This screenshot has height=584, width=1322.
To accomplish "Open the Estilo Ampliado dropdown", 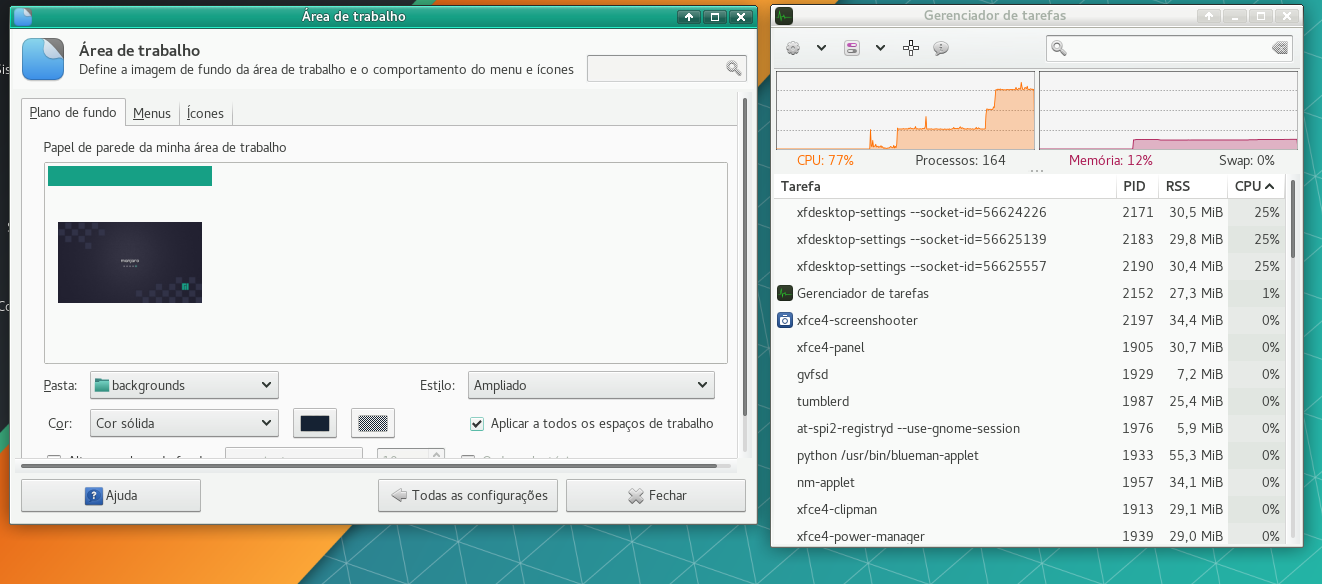I will pos(591,385).
